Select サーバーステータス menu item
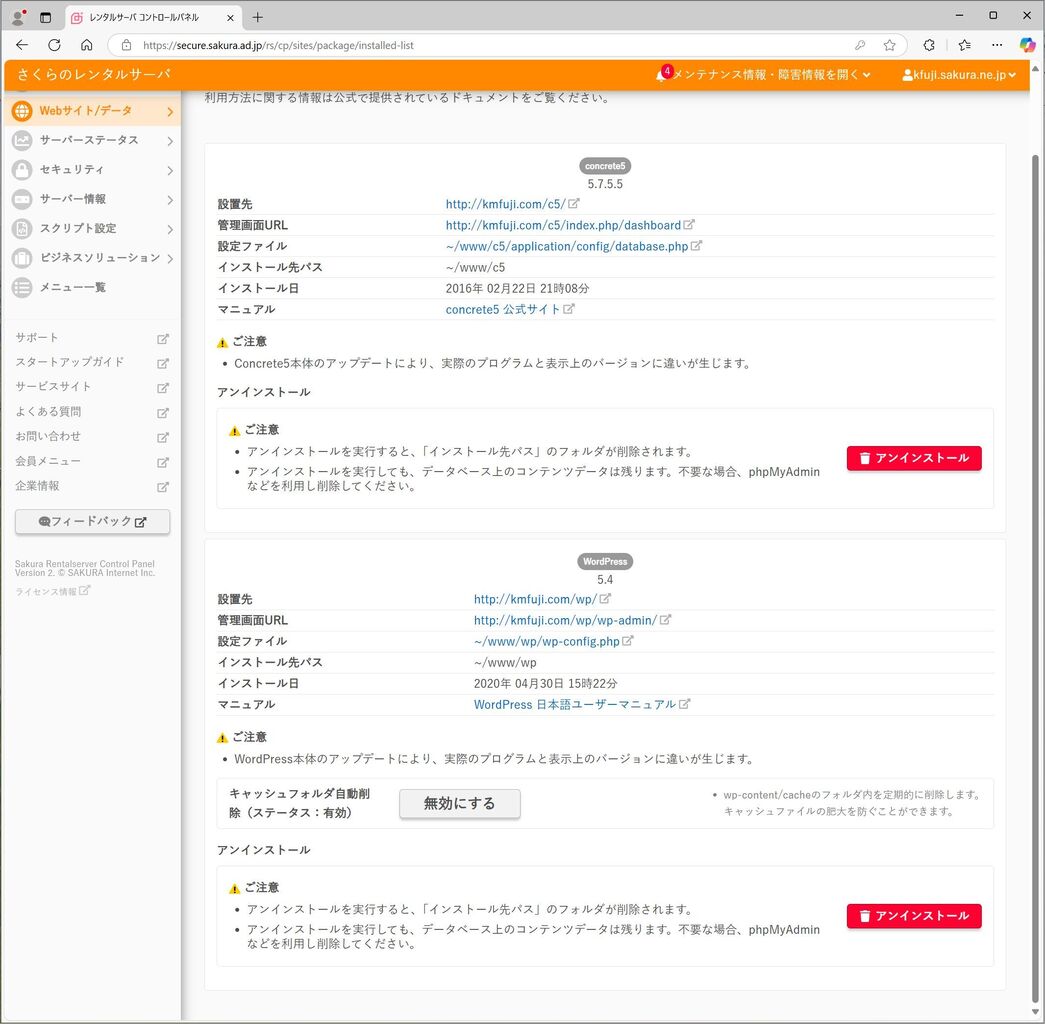 click(x=93, y=140)
